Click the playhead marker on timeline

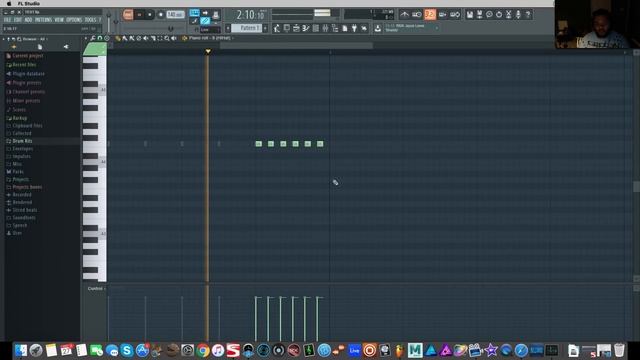click(208, 51)
